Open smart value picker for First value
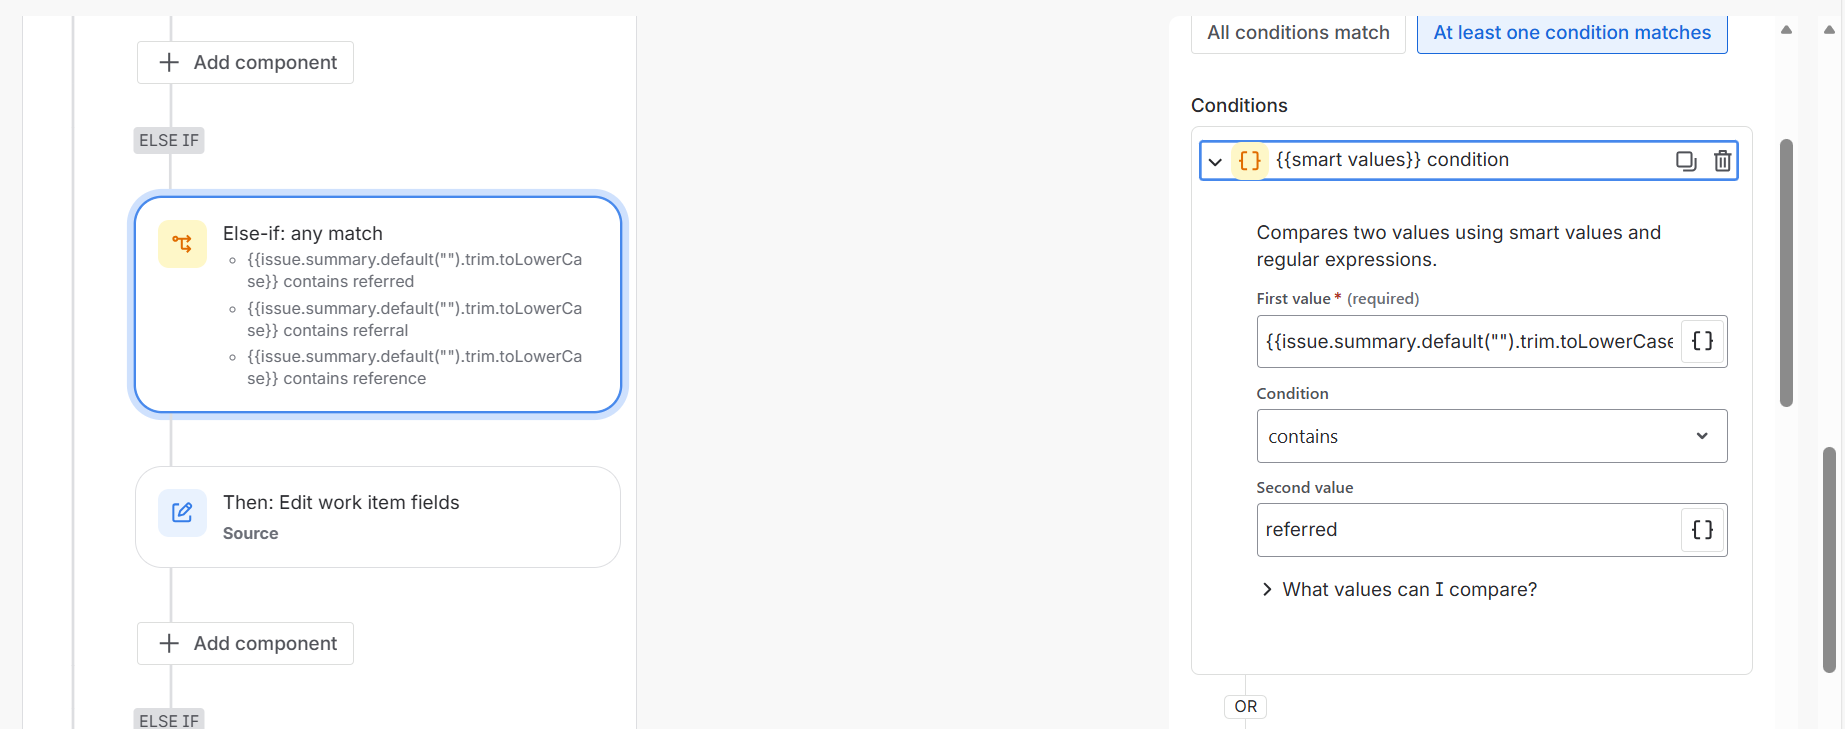The height and width of the screenshot is (729, 1845). click(1702, 342)
